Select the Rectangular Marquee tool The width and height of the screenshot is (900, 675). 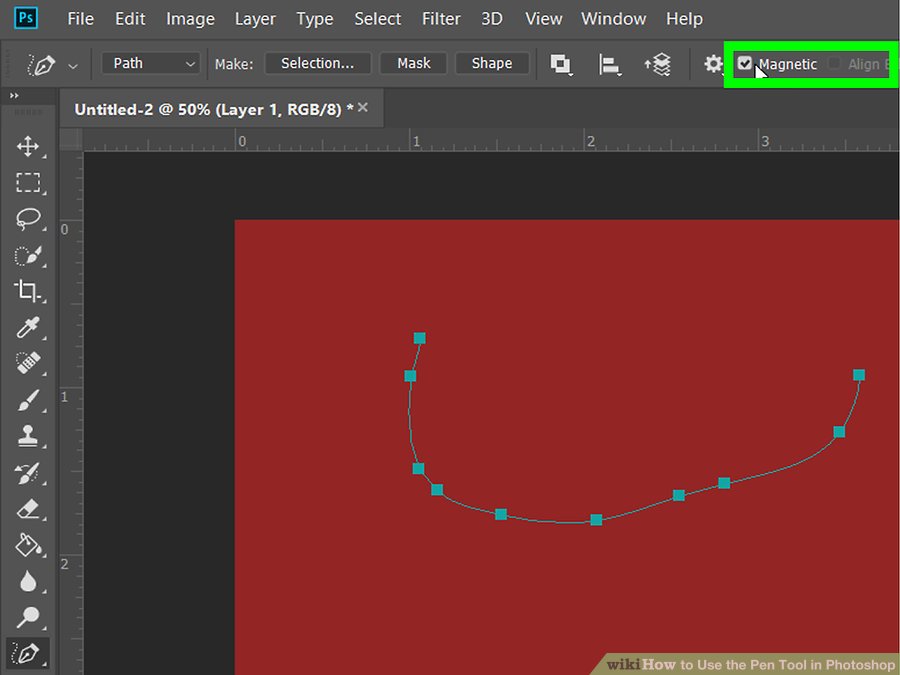point(28,183)
